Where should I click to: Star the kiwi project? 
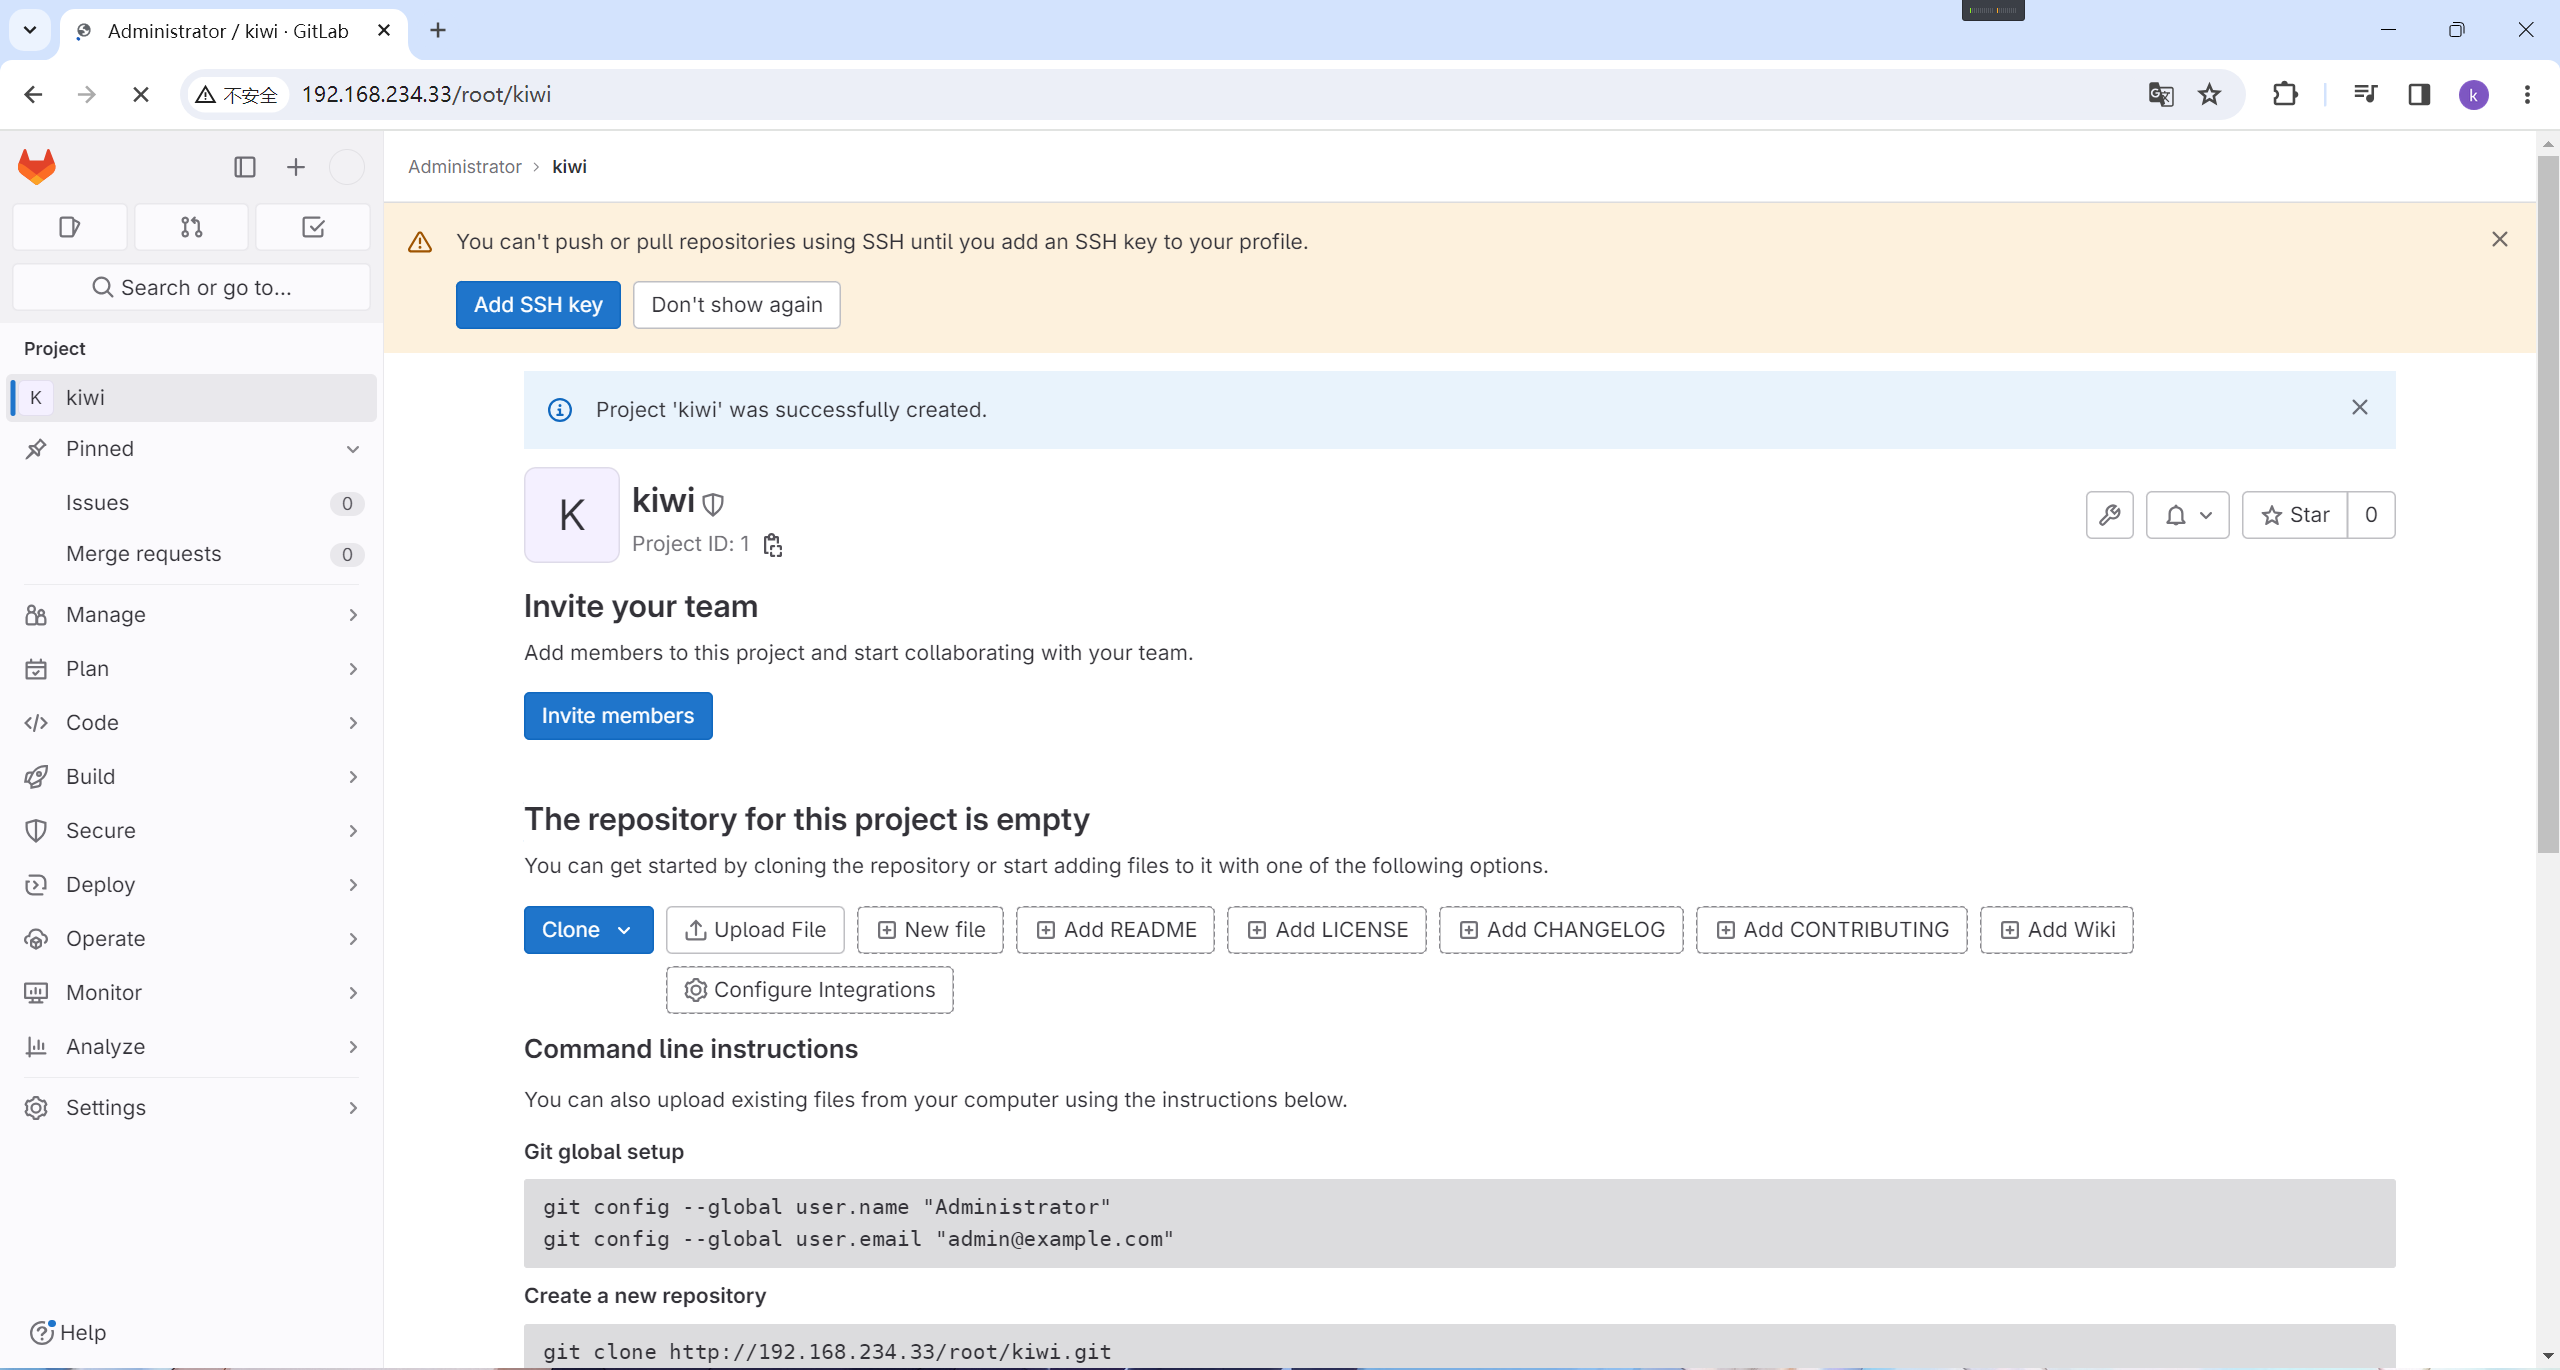pos(2294,515)
